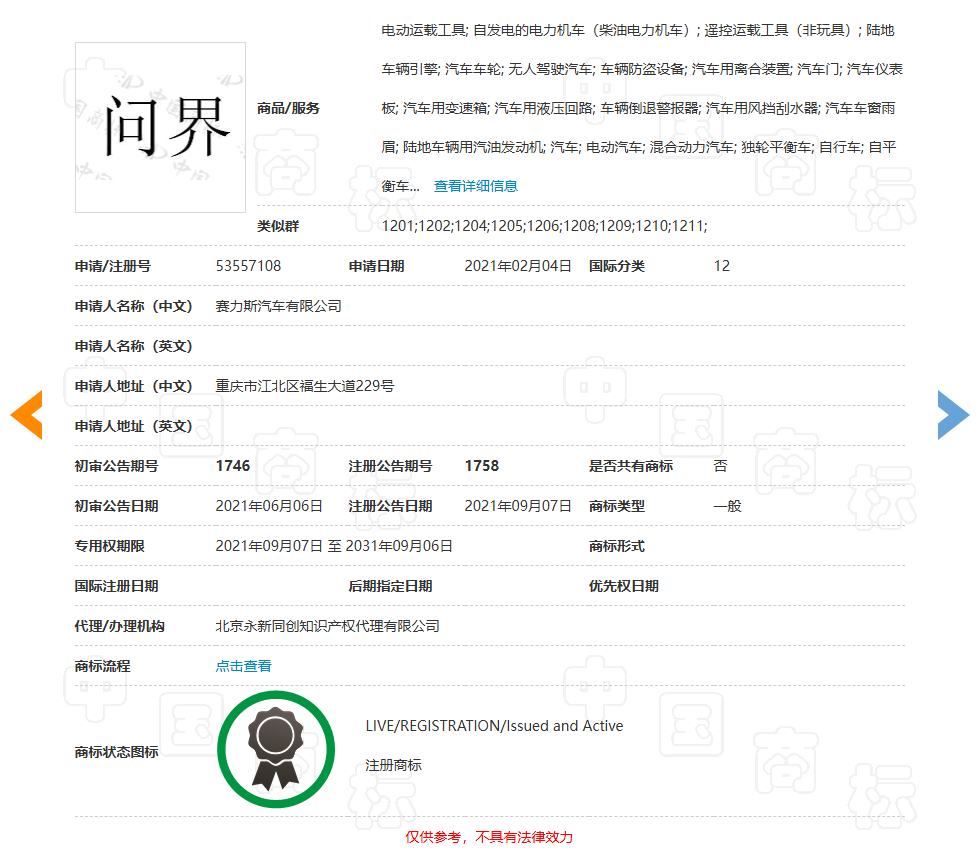Click the 初审公告日期 label
This screenshot has width=978, height=863.
117,506
